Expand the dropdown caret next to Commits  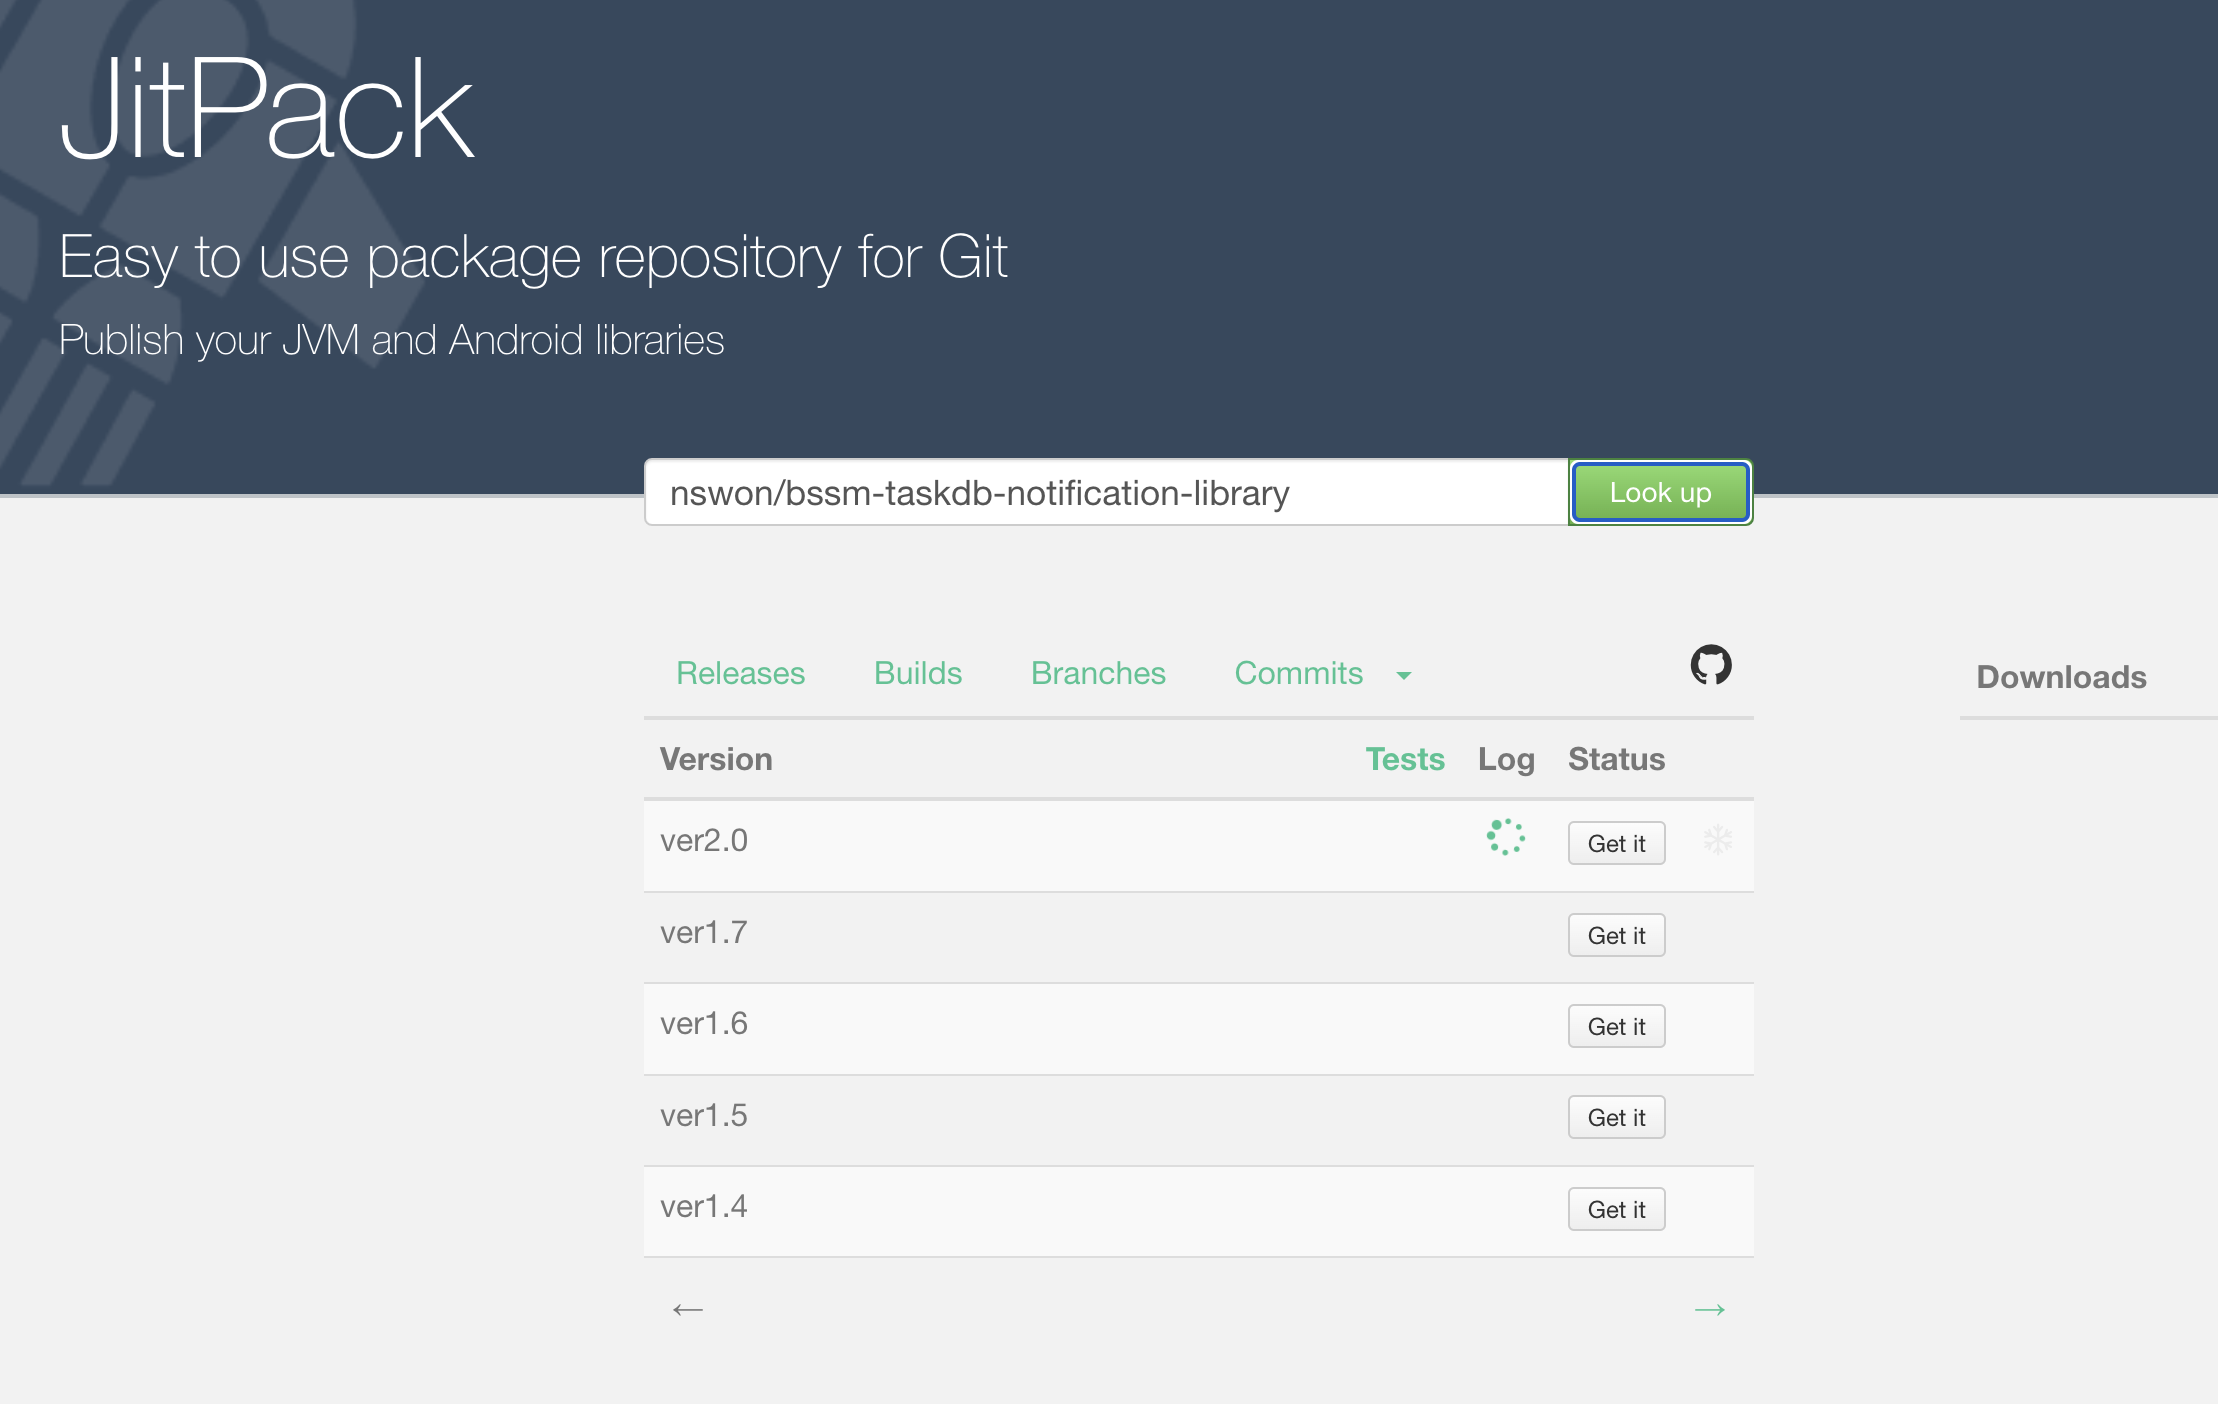point(1404,676)
